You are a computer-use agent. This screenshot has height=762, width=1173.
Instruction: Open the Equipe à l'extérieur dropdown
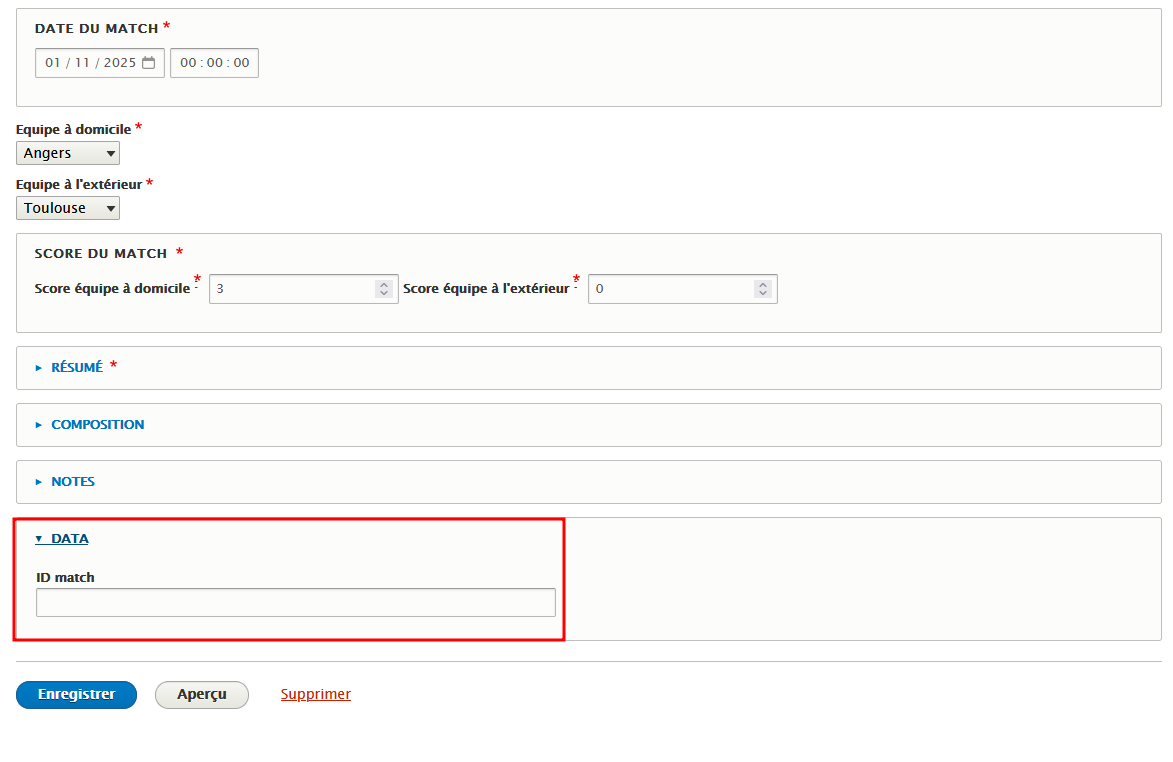click(x=68, y=208)
